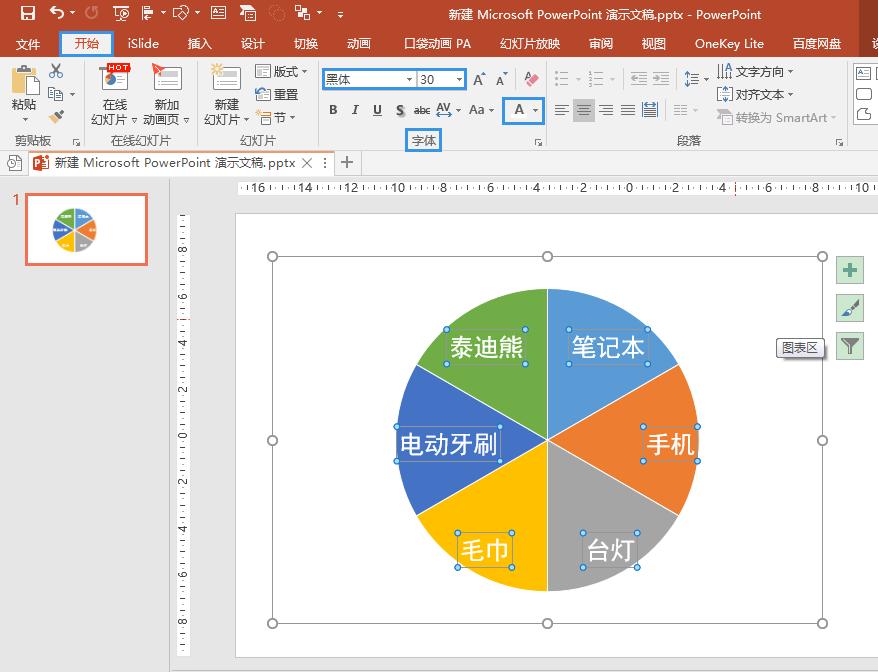The width and height of the screenshot is (878, 672).
Task: Open the 设计 ribbon tab
Action: click(x=252, y=43)
